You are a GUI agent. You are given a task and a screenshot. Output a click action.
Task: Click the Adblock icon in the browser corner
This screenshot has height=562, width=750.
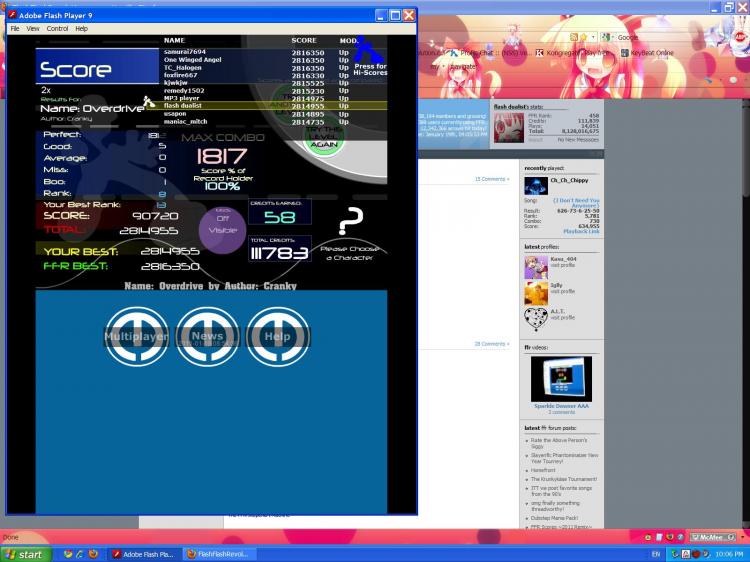(x=741, y=37)
